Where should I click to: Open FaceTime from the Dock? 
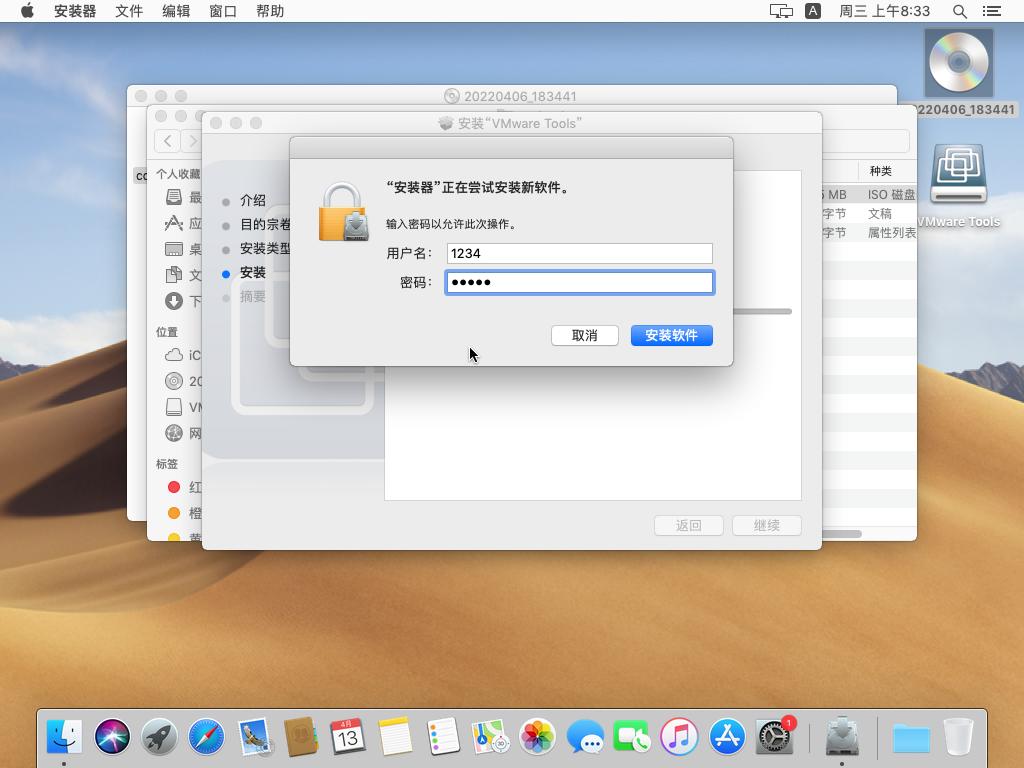tap(632, 737)
